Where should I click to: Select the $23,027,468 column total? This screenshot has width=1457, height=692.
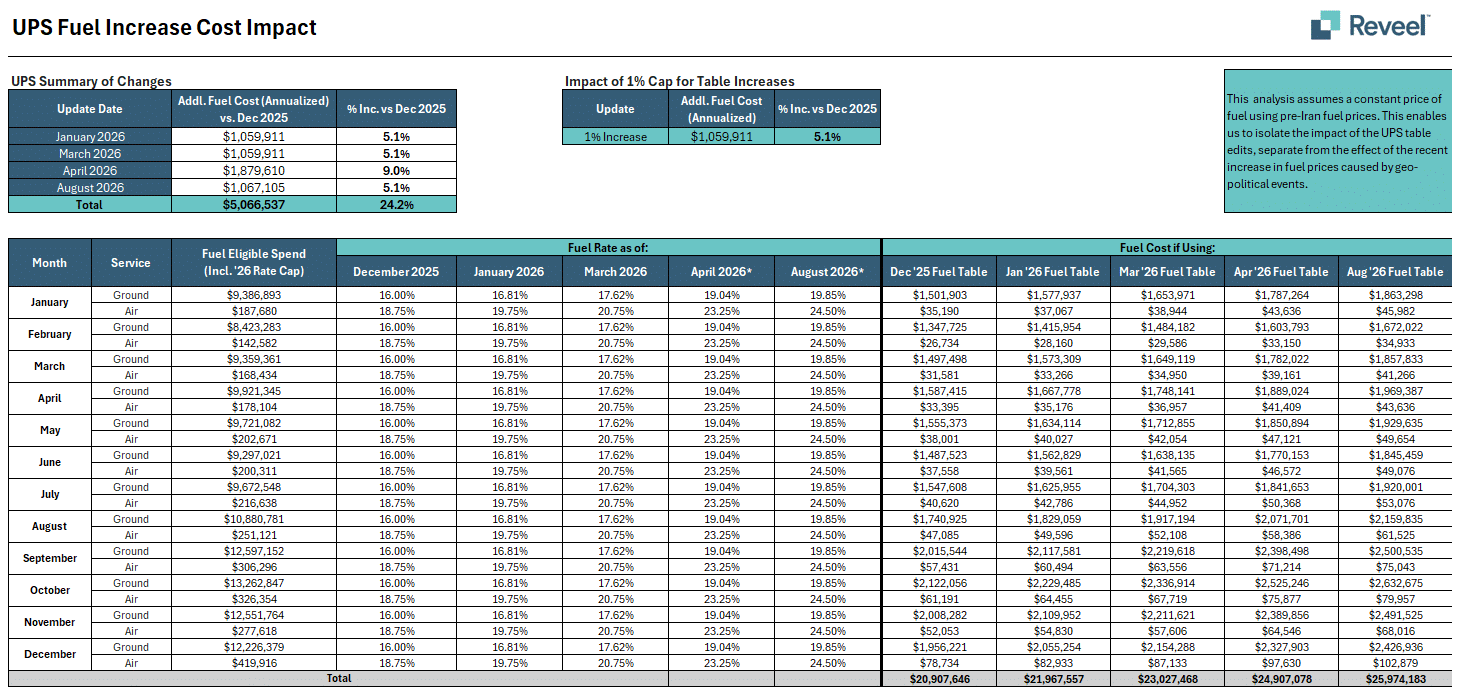[x=1167, y=679]
